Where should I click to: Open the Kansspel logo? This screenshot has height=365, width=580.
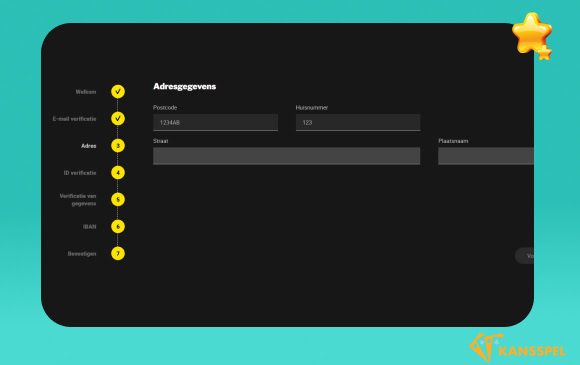pyautogui.click(x=518, y=348)
